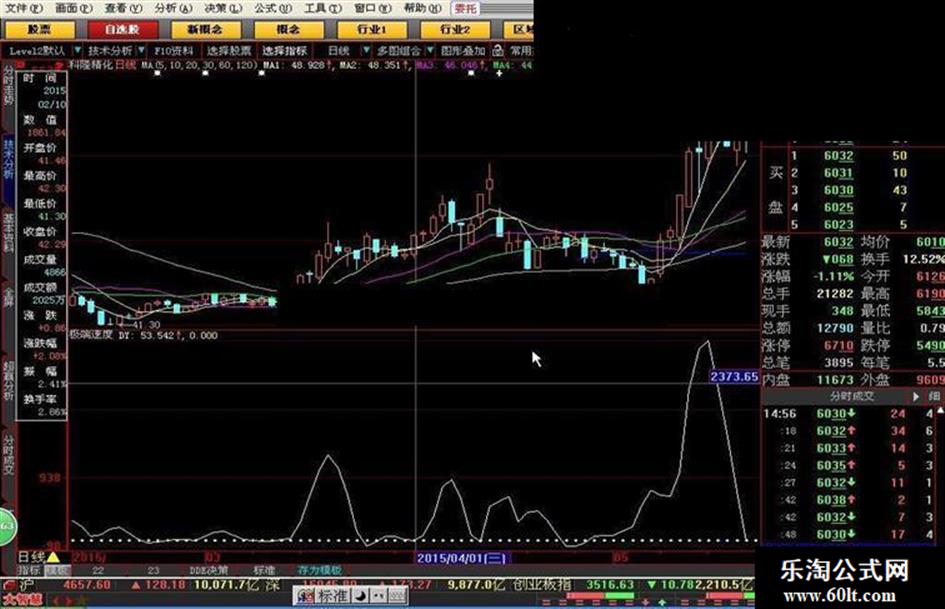
Task: Click the yellow triangle beside 日线
Action: pos(53,557)
